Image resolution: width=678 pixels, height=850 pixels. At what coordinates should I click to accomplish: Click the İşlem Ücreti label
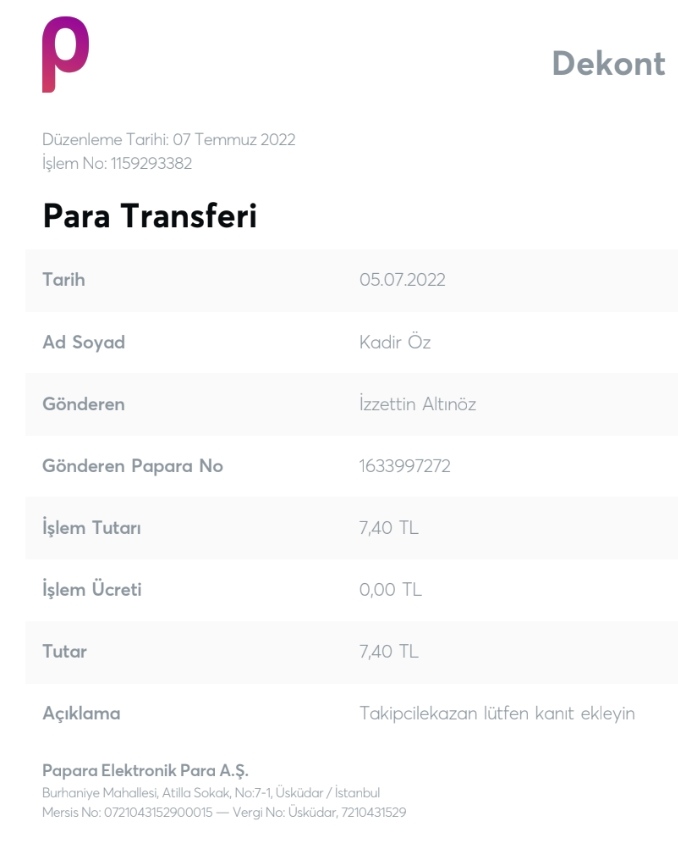[92, 589]
